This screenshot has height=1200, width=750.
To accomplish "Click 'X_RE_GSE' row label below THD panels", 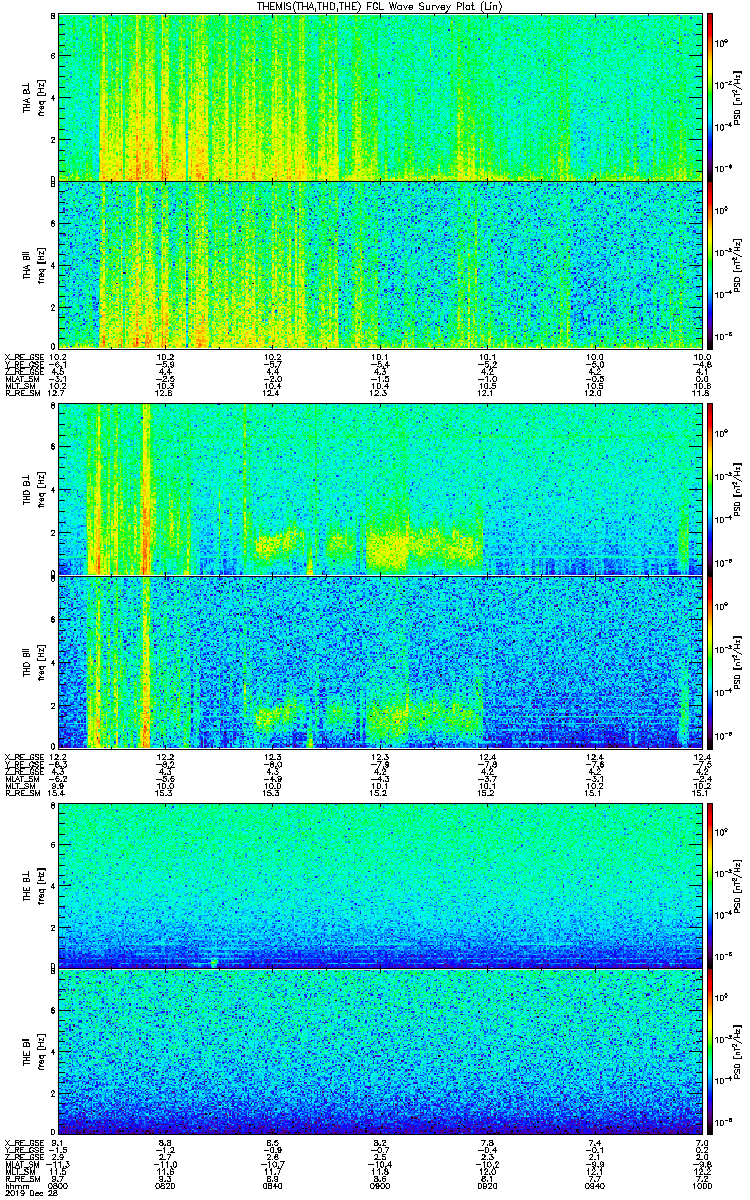I will 23,756.
